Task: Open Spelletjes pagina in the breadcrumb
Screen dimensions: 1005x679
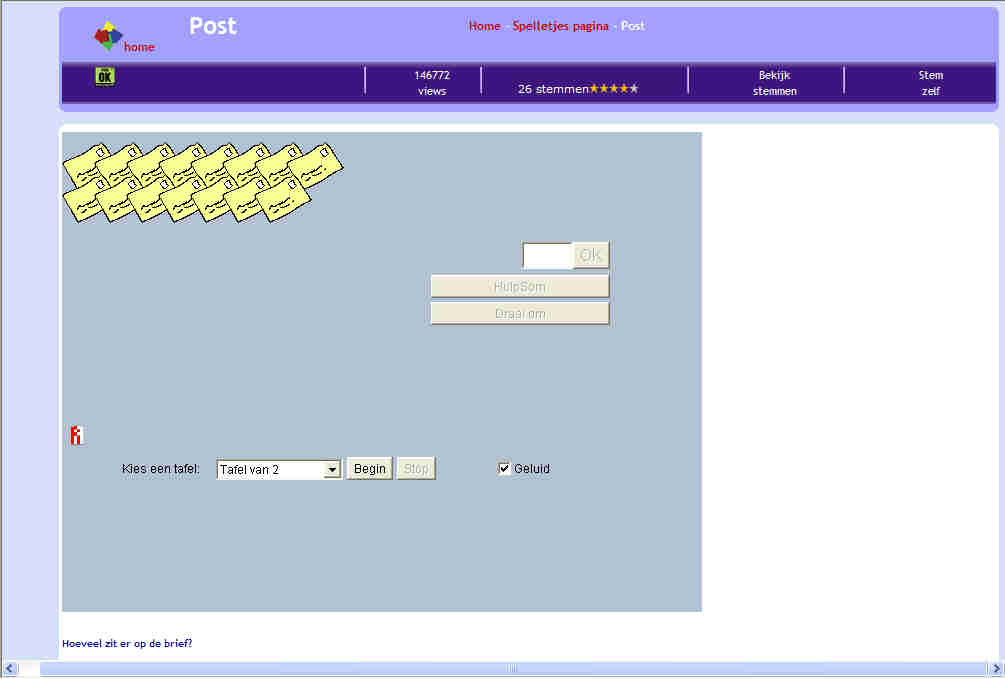Action: [x=560, y=26]
